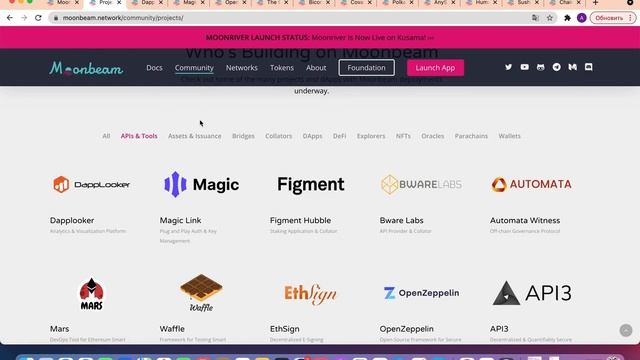Open About navigation menu
Image resolution: width=640 pixels, height=360 pixels.
pos(316,68)
